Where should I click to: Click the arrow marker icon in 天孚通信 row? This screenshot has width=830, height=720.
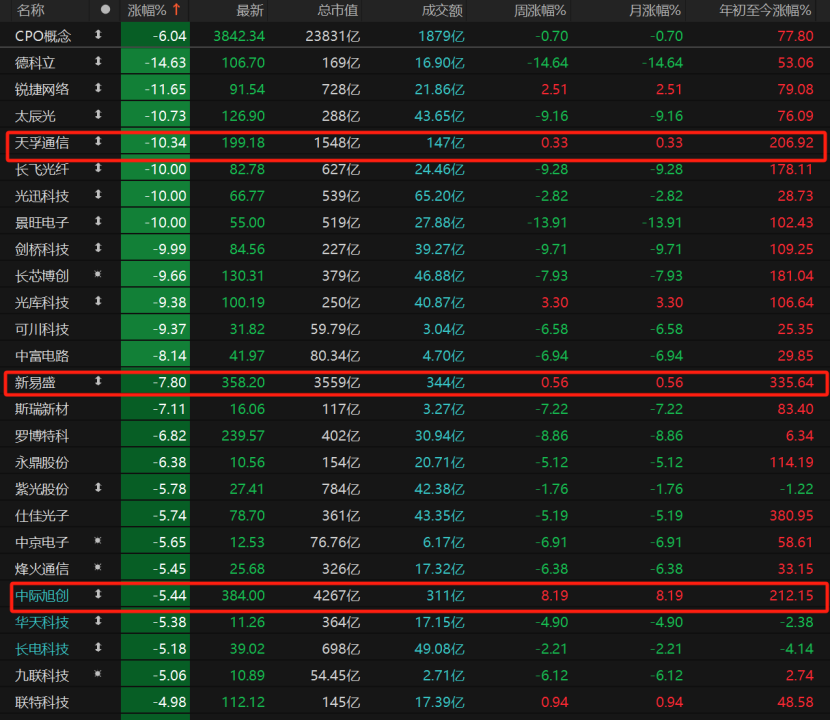point(98,142)
